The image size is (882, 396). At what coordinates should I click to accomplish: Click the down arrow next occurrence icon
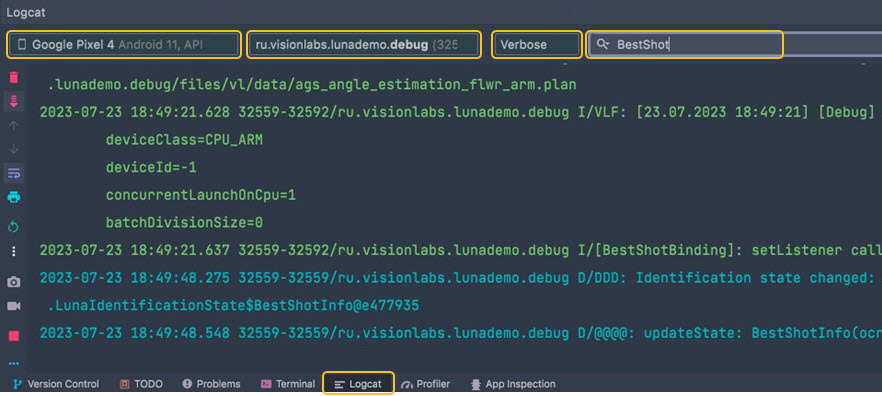tap(14, 150)
